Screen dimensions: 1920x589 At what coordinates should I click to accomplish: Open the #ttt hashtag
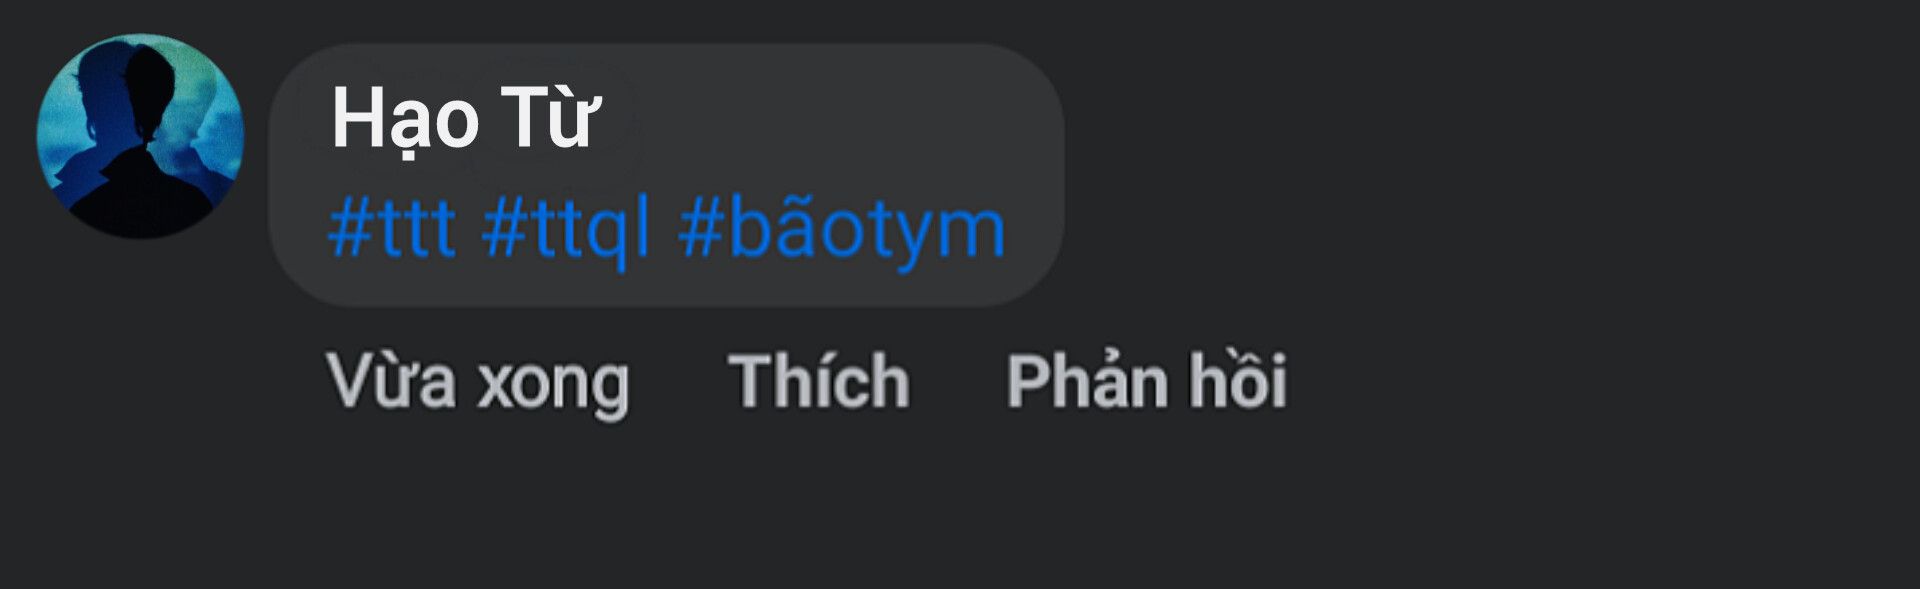[392, 229]
